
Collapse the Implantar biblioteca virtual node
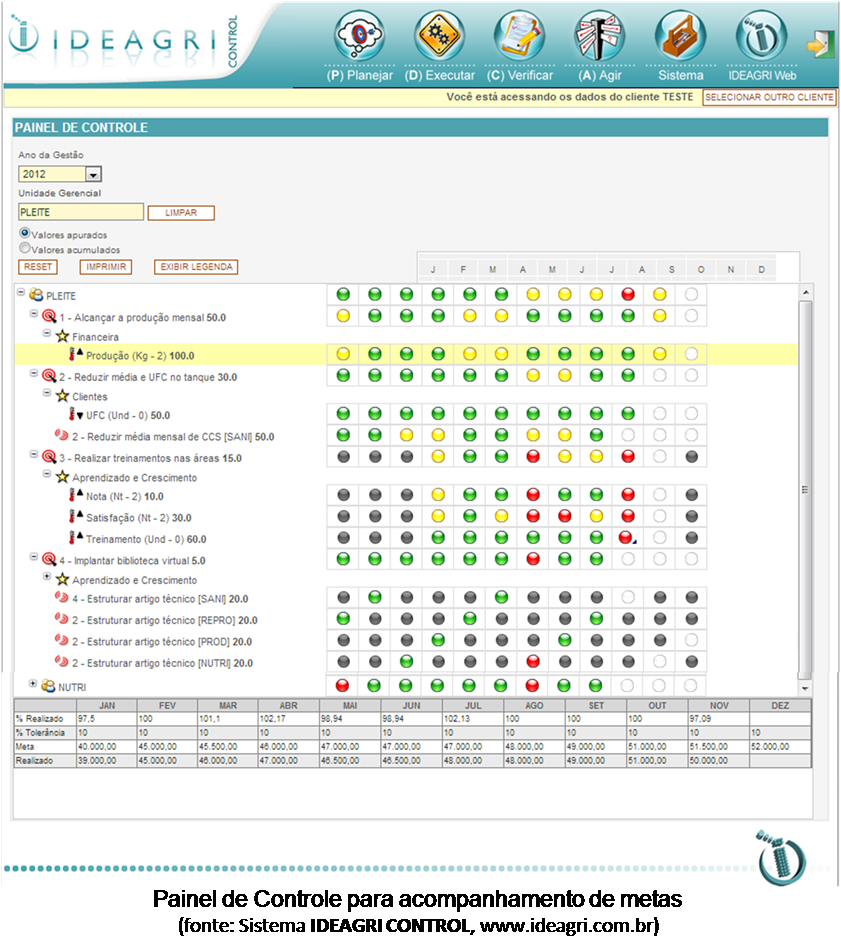(x=34, y=557)
